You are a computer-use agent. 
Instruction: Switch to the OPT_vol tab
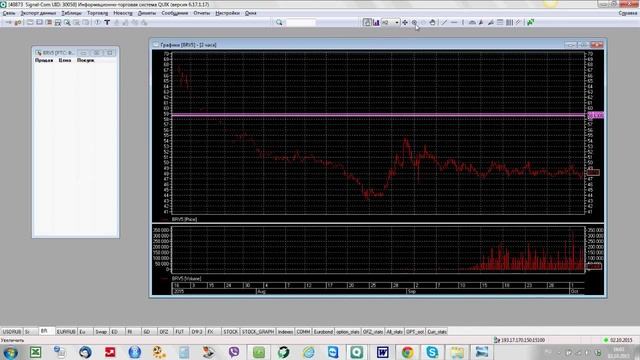coord(415,332)
